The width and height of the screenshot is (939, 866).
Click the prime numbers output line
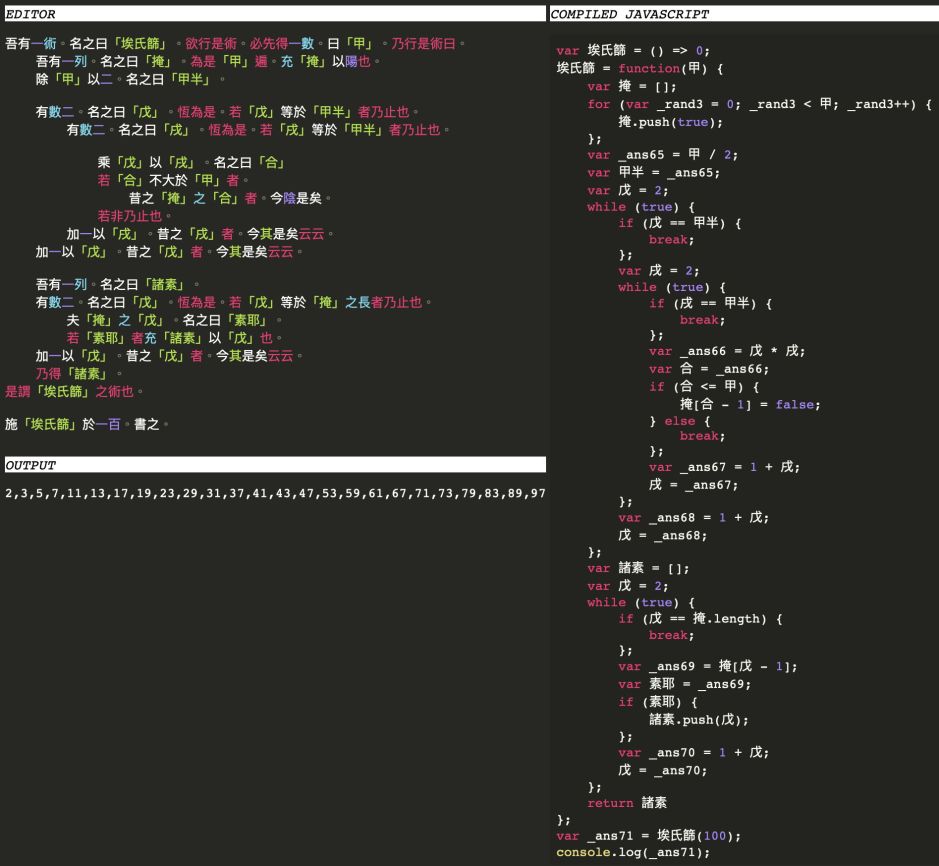(275, 494)
